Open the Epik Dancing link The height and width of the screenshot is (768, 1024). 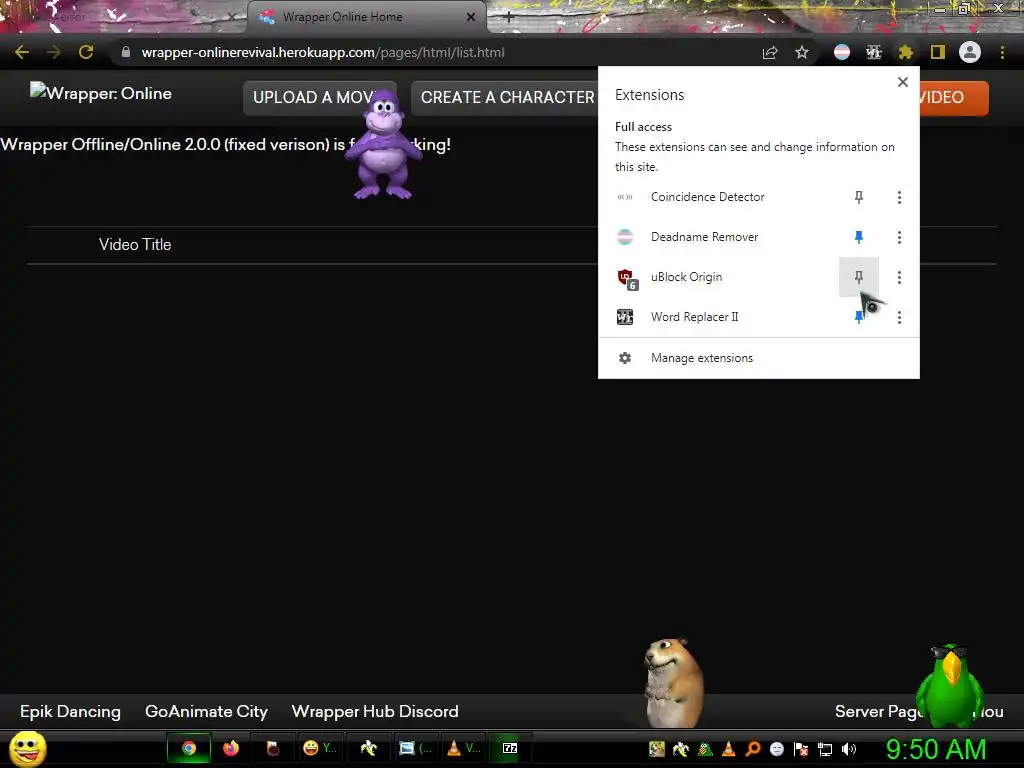coord(71,711)
